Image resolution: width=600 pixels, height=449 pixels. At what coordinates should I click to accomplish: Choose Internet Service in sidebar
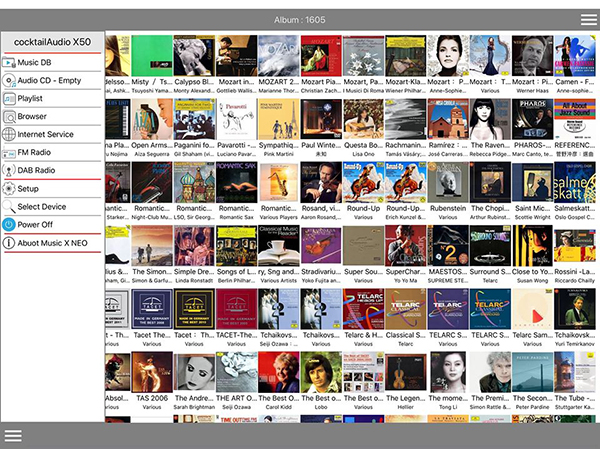[x=52, y=134]
